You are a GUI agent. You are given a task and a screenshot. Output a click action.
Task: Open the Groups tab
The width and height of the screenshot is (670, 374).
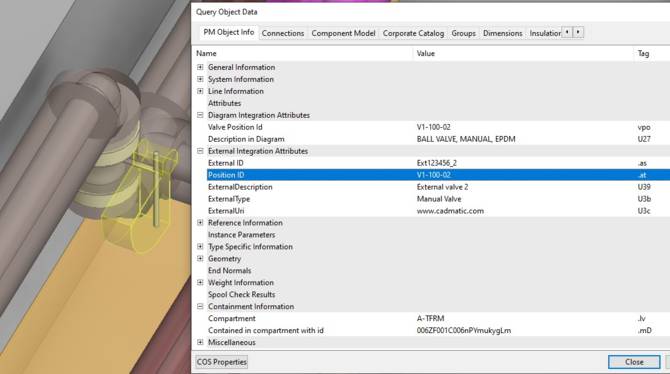[463, 33]
